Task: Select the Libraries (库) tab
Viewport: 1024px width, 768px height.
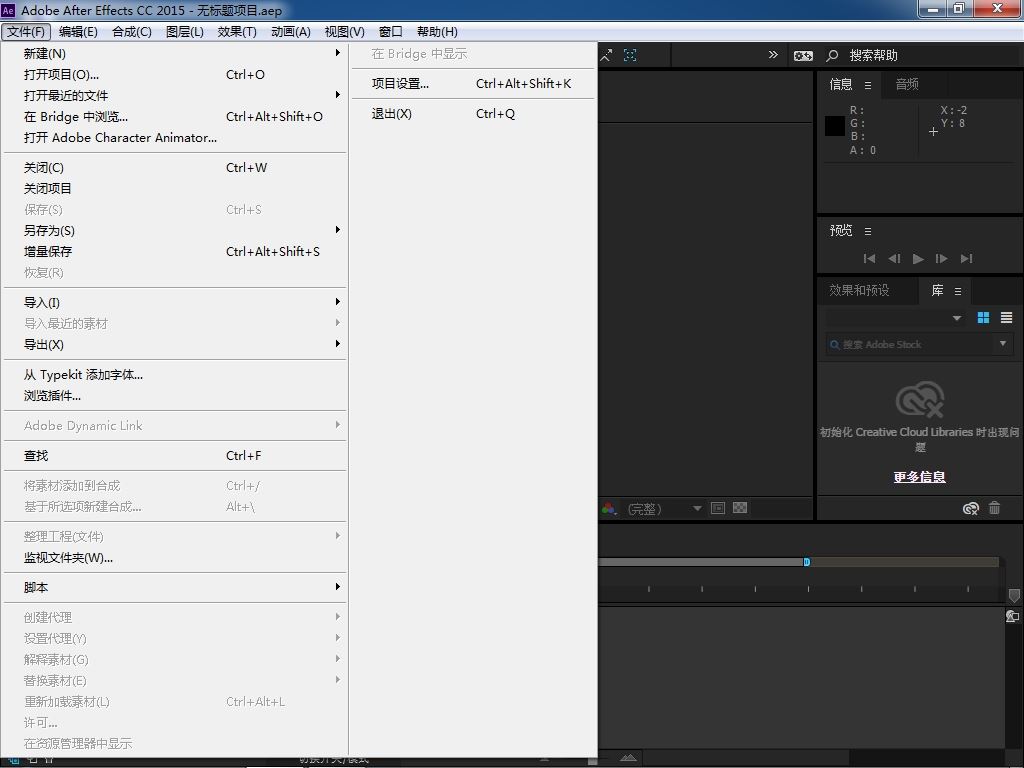Action: (937, 291)
